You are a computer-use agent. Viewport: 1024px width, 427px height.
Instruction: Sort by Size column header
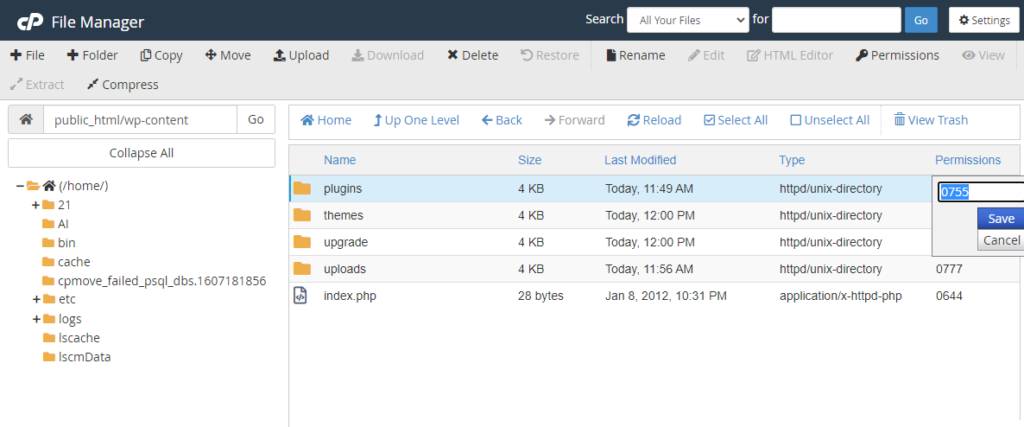[x=530, y=160]
